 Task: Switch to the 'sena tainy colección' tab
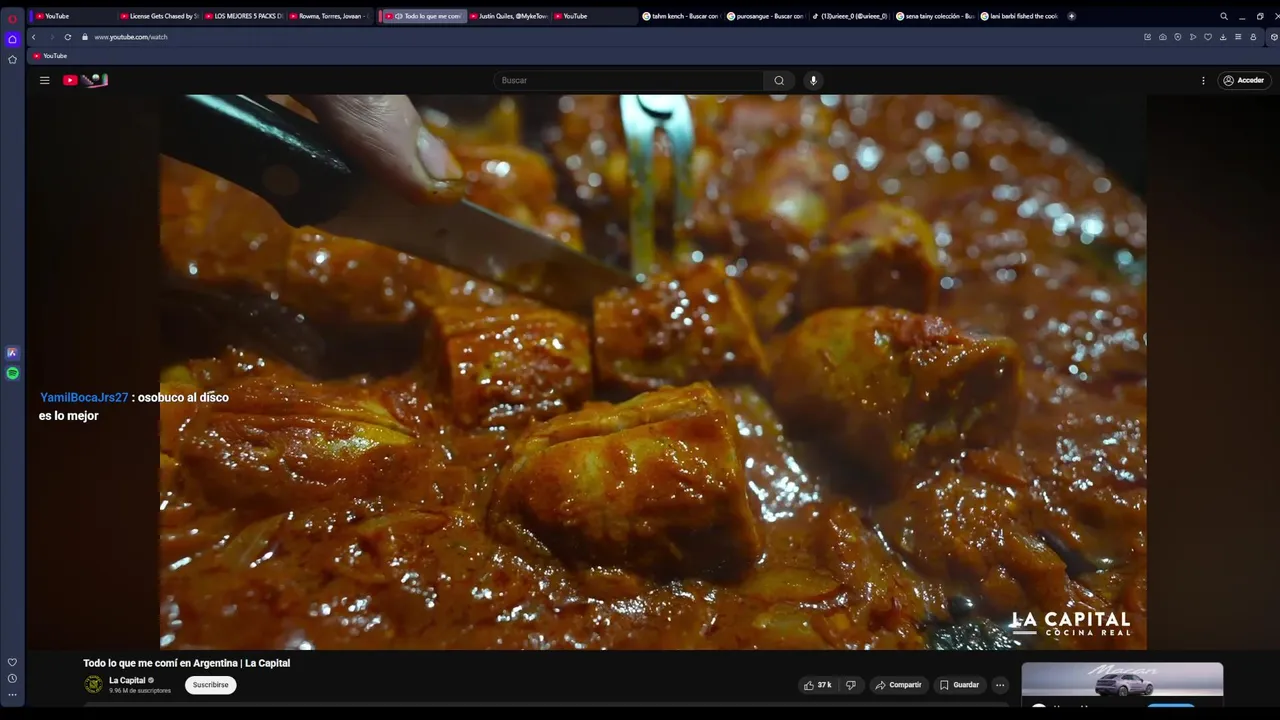click(x=935, y=16)
